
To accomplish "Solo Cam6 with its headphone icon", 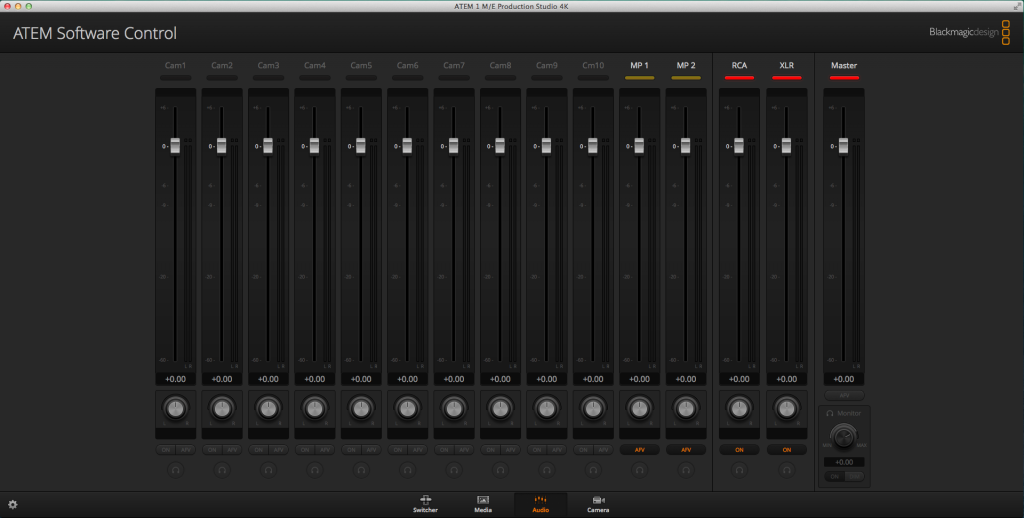I will tap(408, 469).
